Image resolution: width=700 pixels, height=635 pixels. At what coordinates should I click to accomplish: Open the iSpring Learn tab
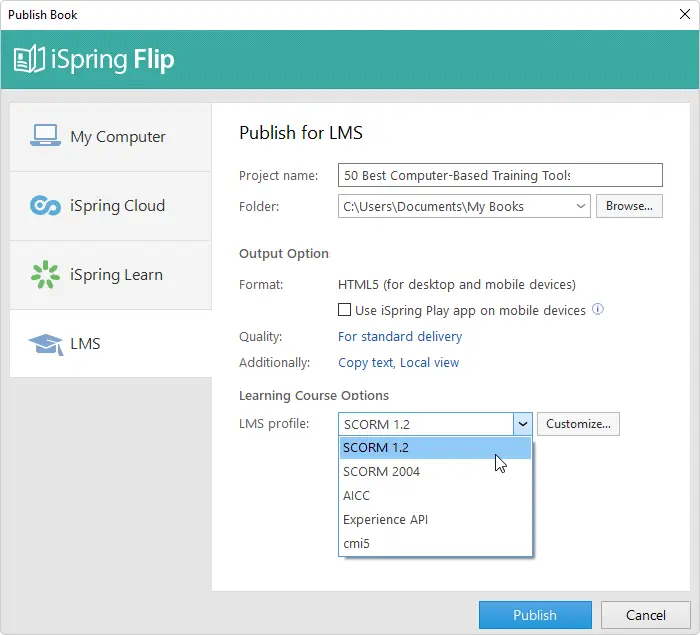coord(111,275)
